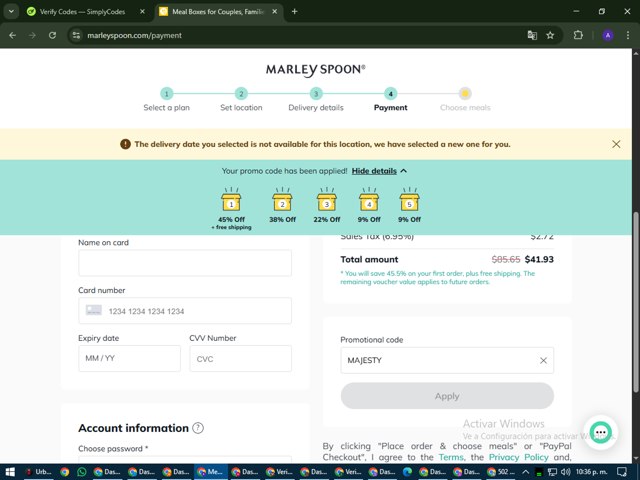Click the translate page icon
The height and width of the screenshot is (480, 640).
pos(532,36)
